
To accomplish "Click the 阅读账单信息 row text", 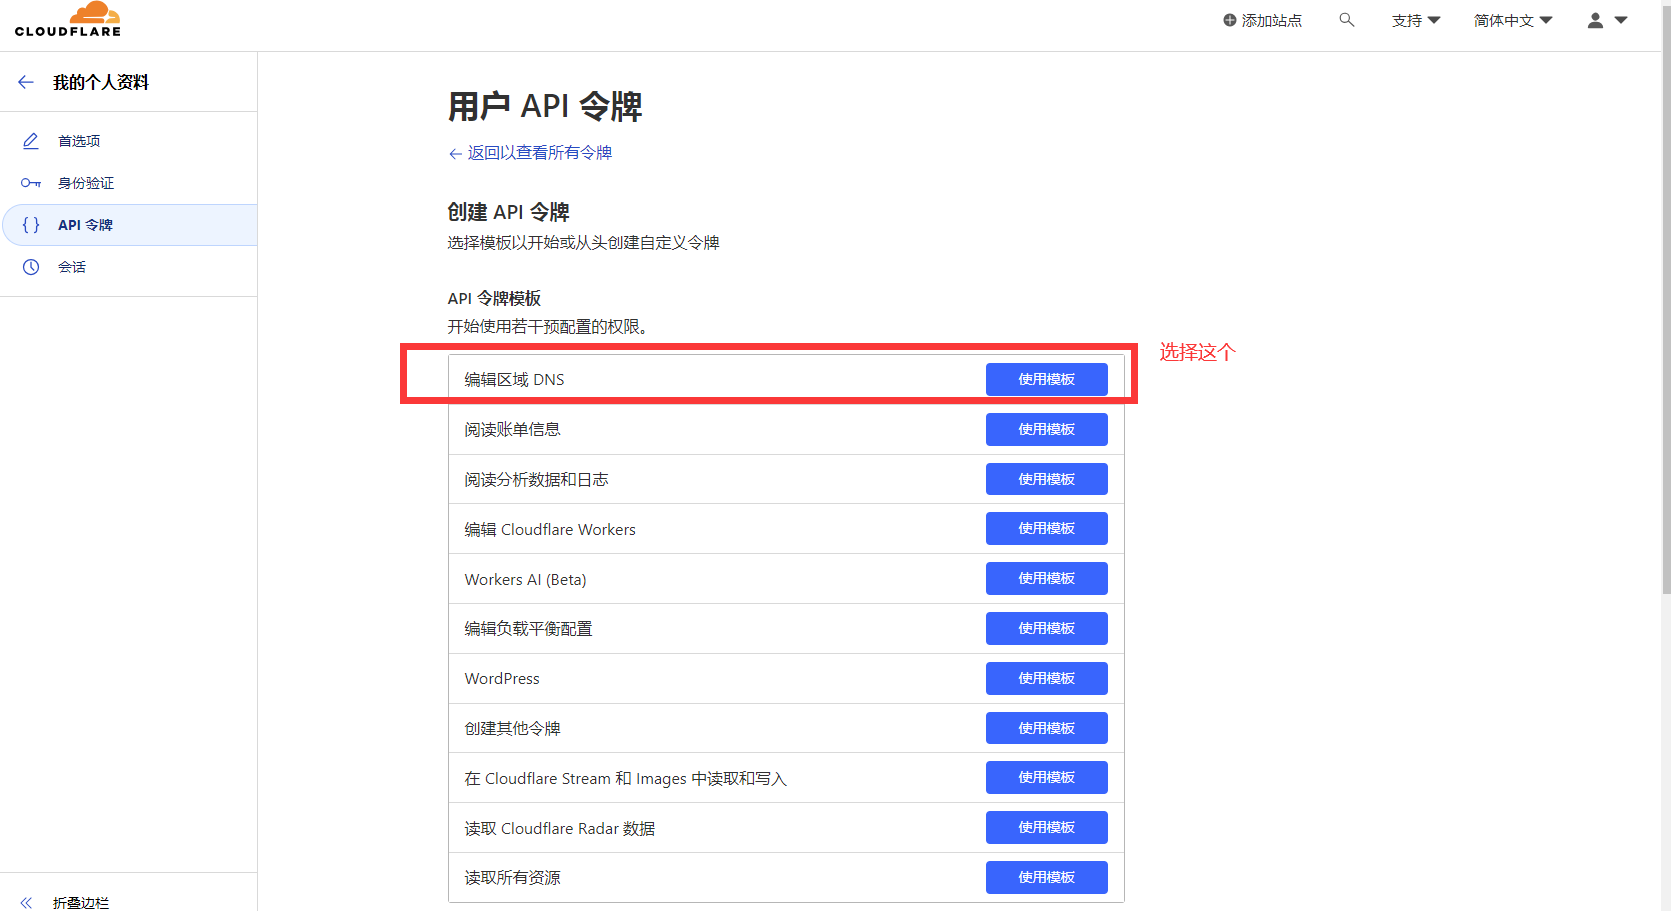I will coord(512,430).
